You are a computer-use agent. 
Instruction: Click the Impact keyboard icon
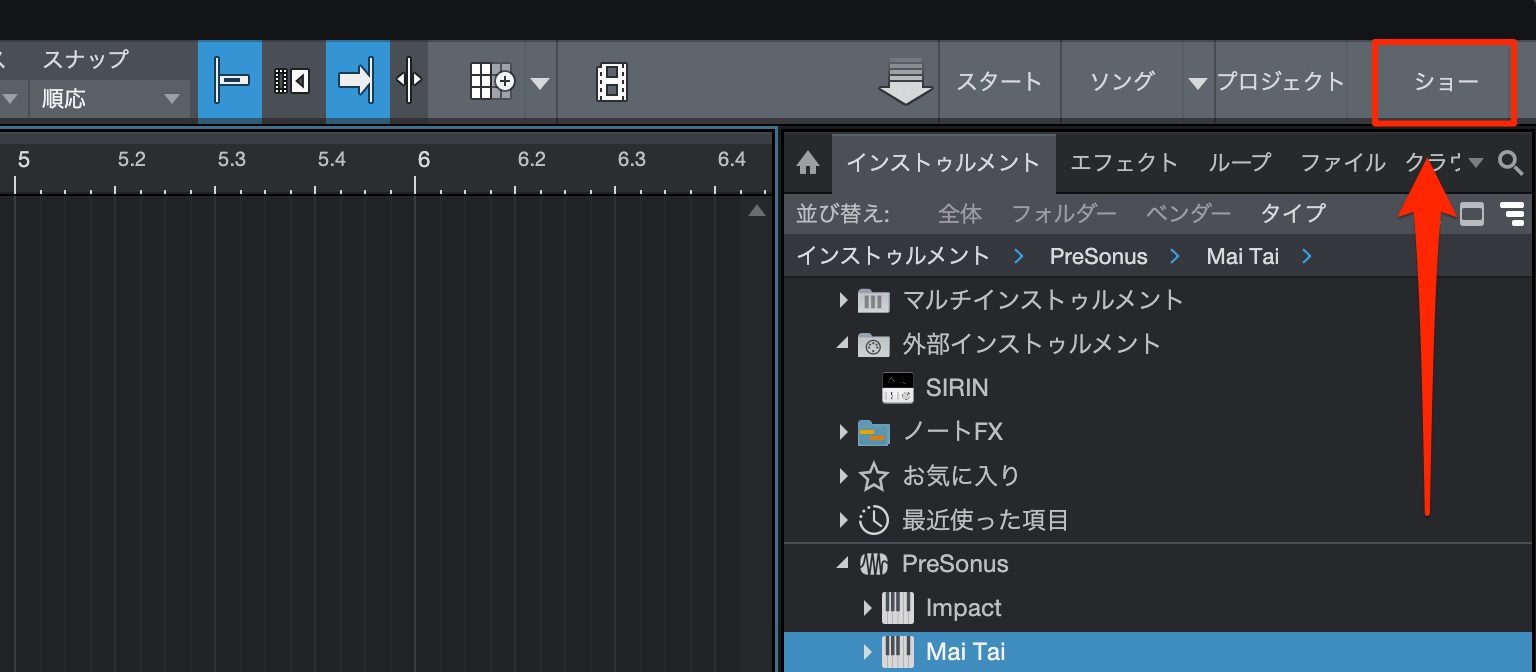[898, 608]
